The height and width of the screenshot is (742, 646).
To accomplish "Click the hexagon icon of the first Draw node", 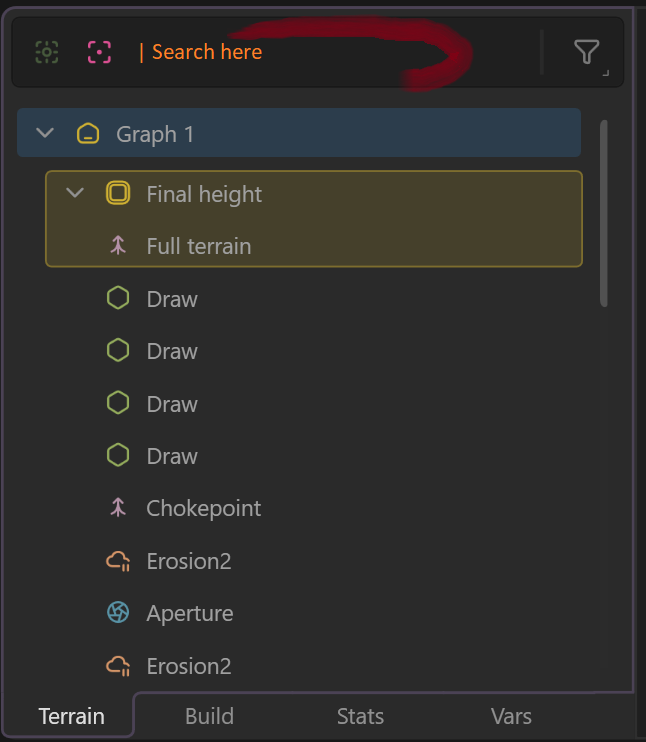I will (x=118, y=299).
